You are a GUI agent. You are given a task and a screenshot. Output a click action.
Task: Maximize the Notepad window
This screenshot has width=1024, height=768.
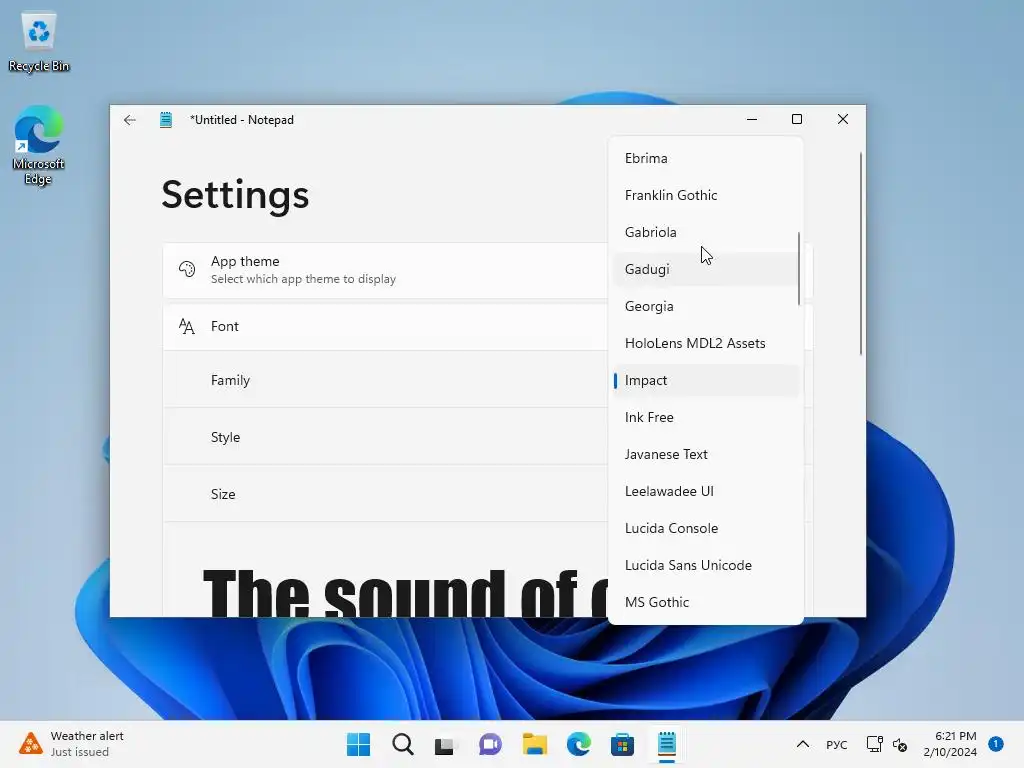click(x=797, y=120)
